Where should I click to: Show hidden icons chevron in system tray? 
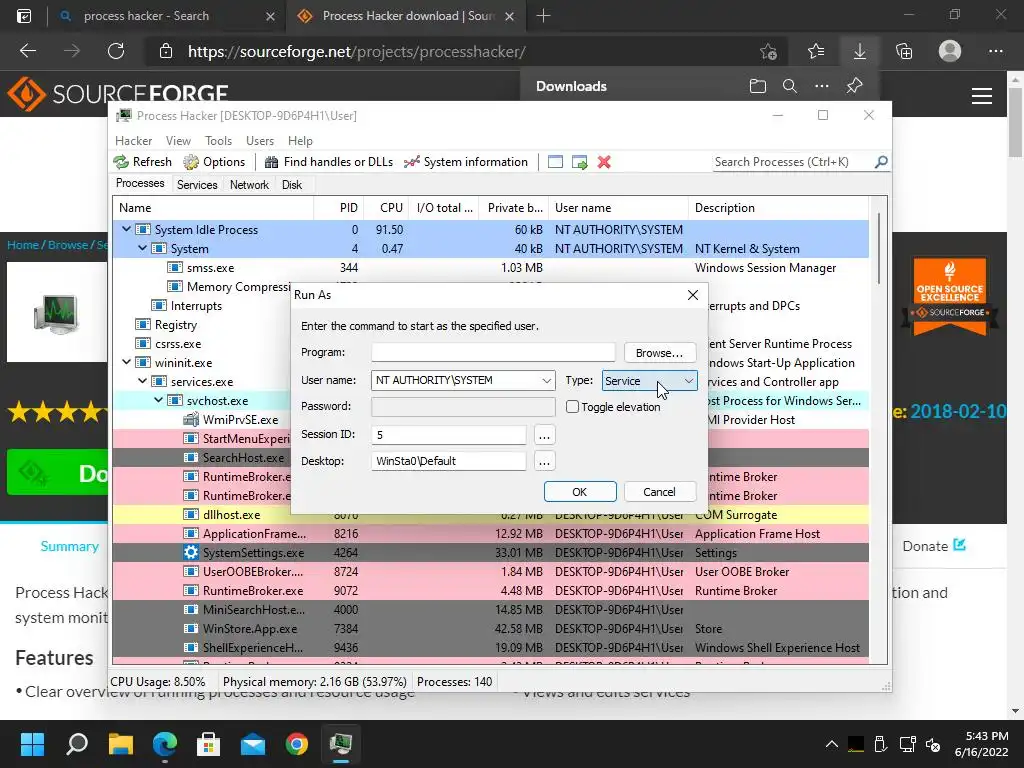pyautogui.click(x=831, y=744)
